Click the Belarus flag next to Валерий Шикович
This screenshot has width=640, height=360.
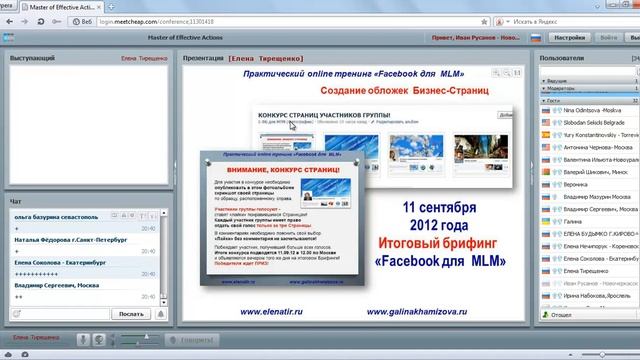[x=546, y=172]
